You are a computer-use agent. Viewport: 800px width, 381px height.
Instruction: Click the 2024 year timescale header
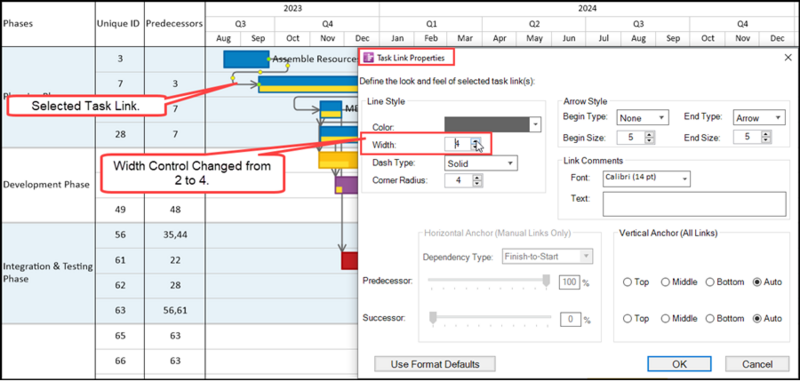587,9
